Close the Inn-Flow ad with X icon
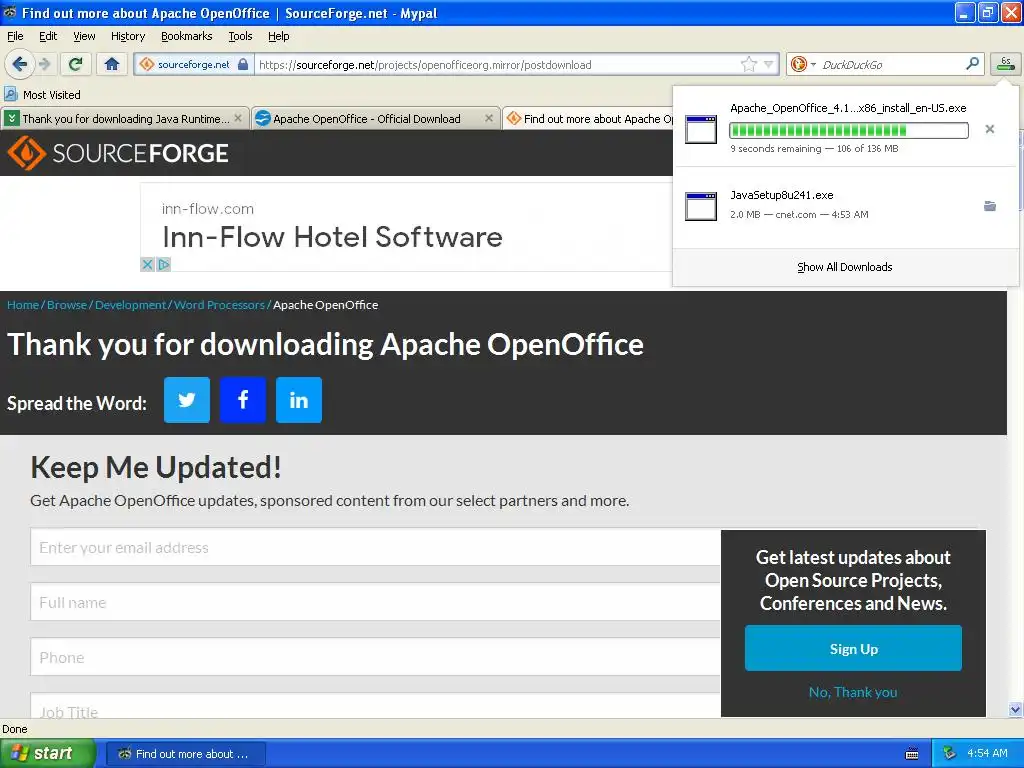 pos(147,264)
